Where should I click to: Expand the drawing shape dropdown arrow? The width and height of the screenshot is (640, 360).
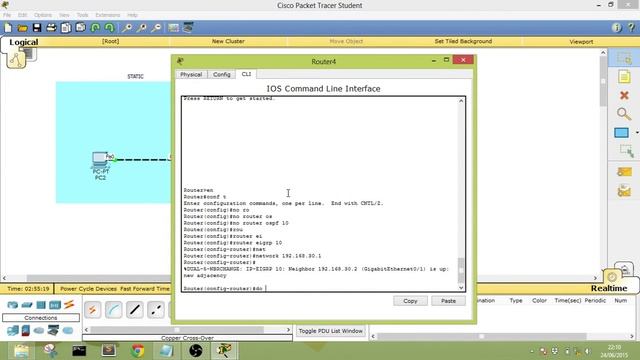click(636, 133)
